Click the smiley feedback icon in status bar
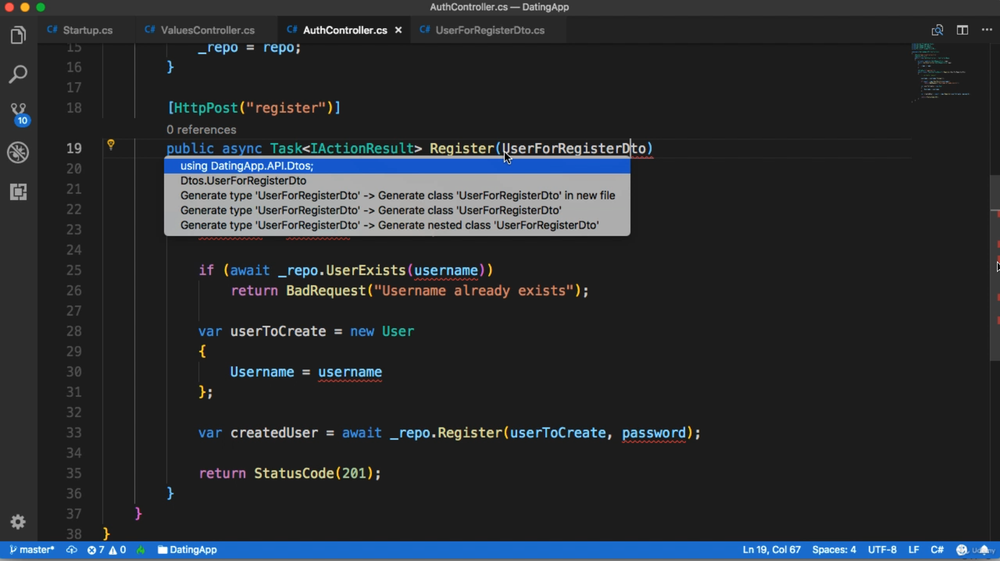This screenshot has height=561, width=1000. [x=962, y=550]
